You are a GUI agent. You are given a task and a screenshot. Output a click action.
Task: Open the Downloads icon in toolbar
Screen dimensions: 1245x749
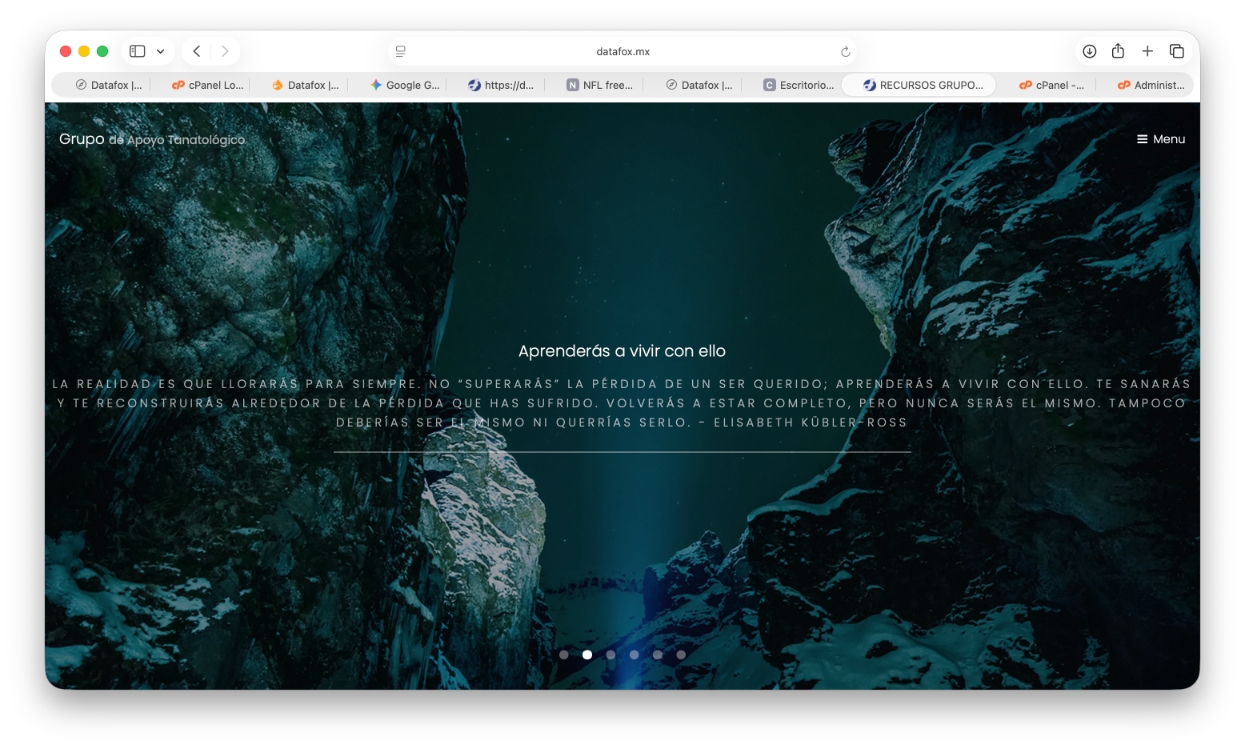[1089, 51]
